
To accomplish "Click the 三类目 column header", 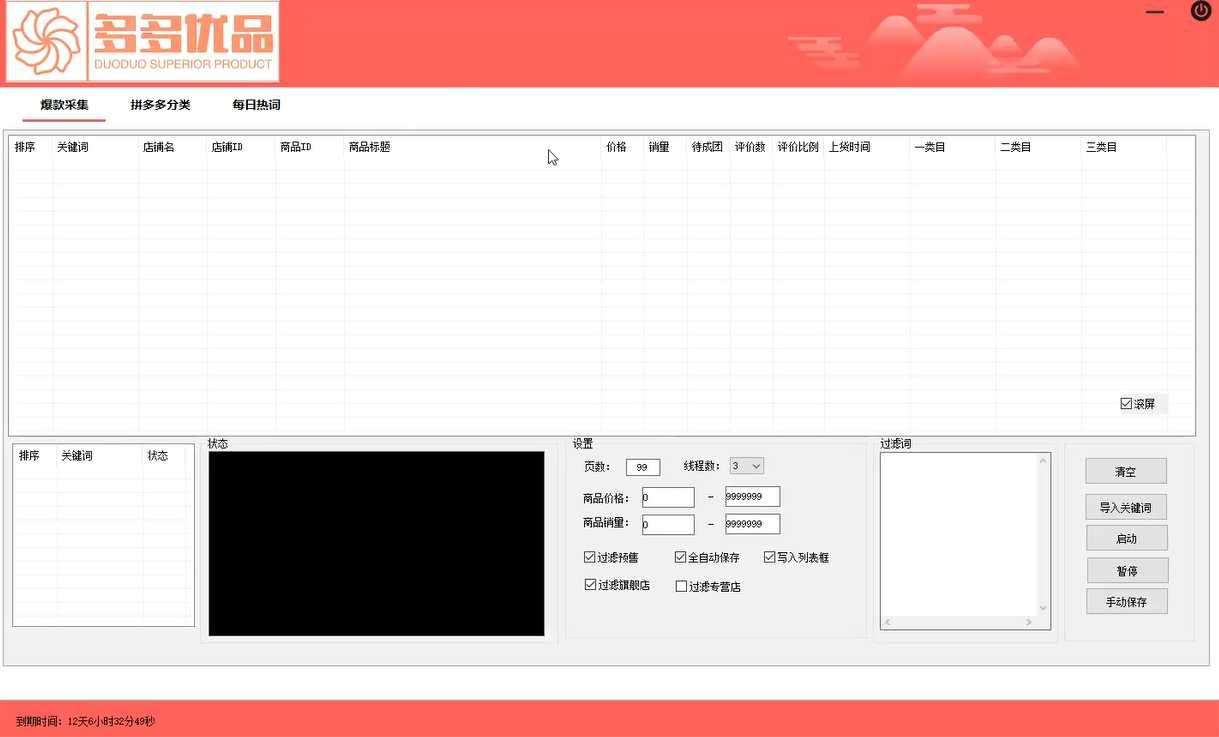I will click(x=1124, y=147).
